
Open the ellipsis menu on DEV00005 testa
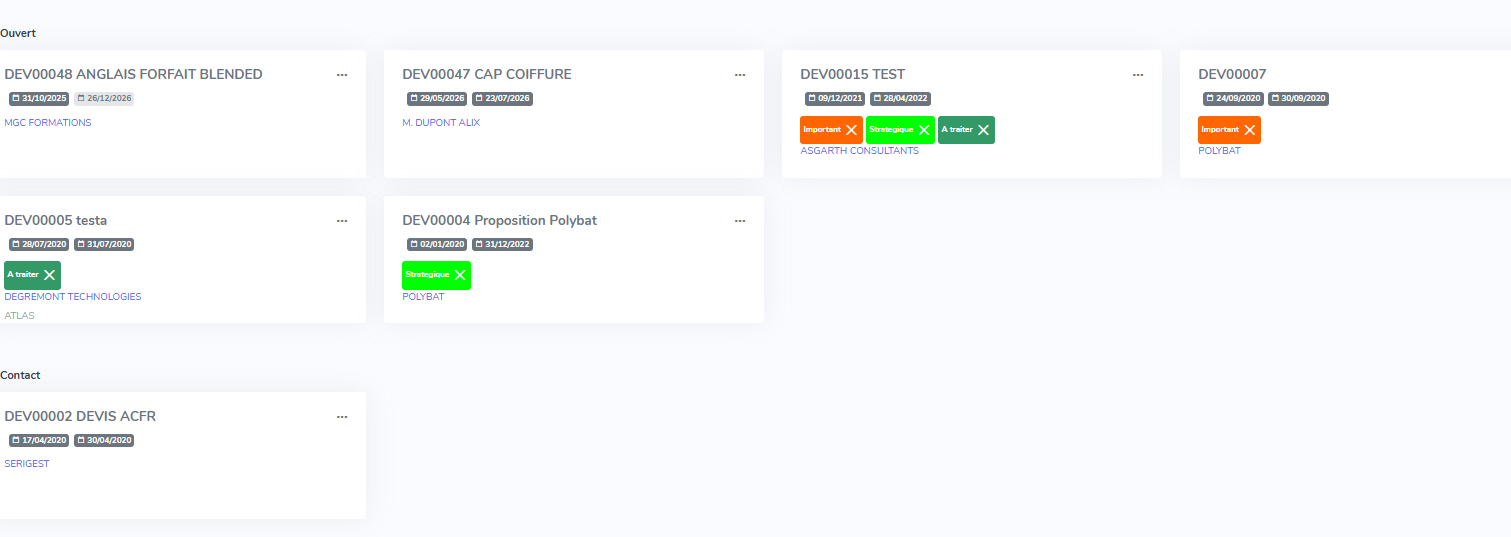click(342, 221)
